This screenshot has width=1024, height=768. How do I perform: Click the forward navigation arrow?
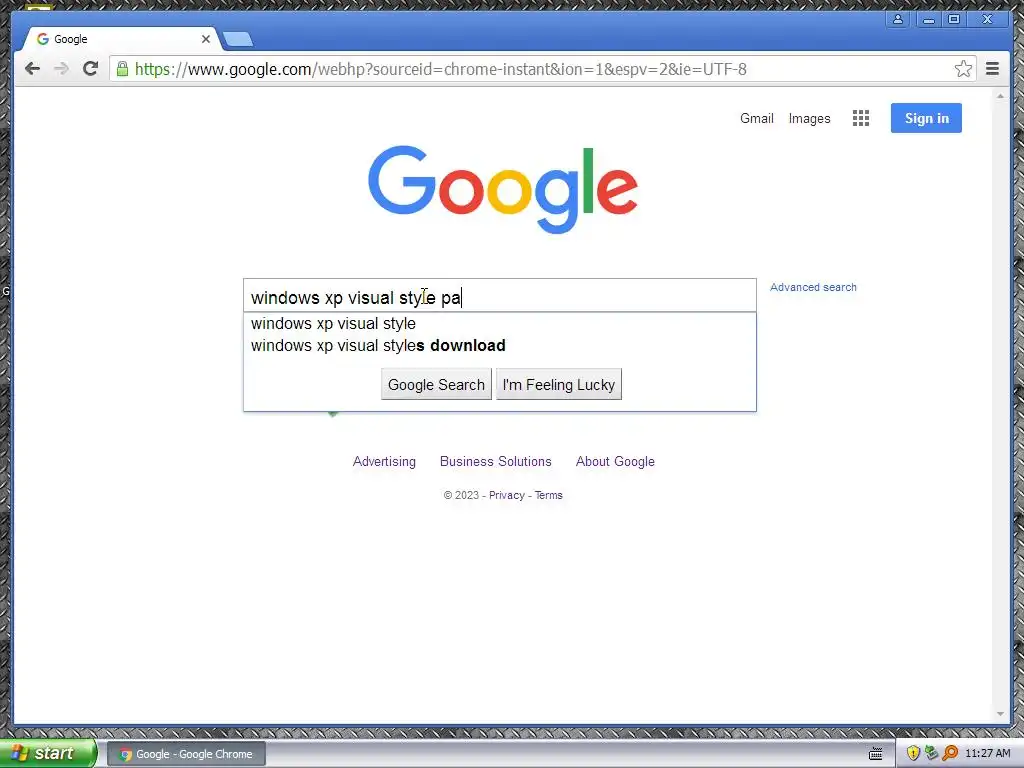click(x=61, y=69)
